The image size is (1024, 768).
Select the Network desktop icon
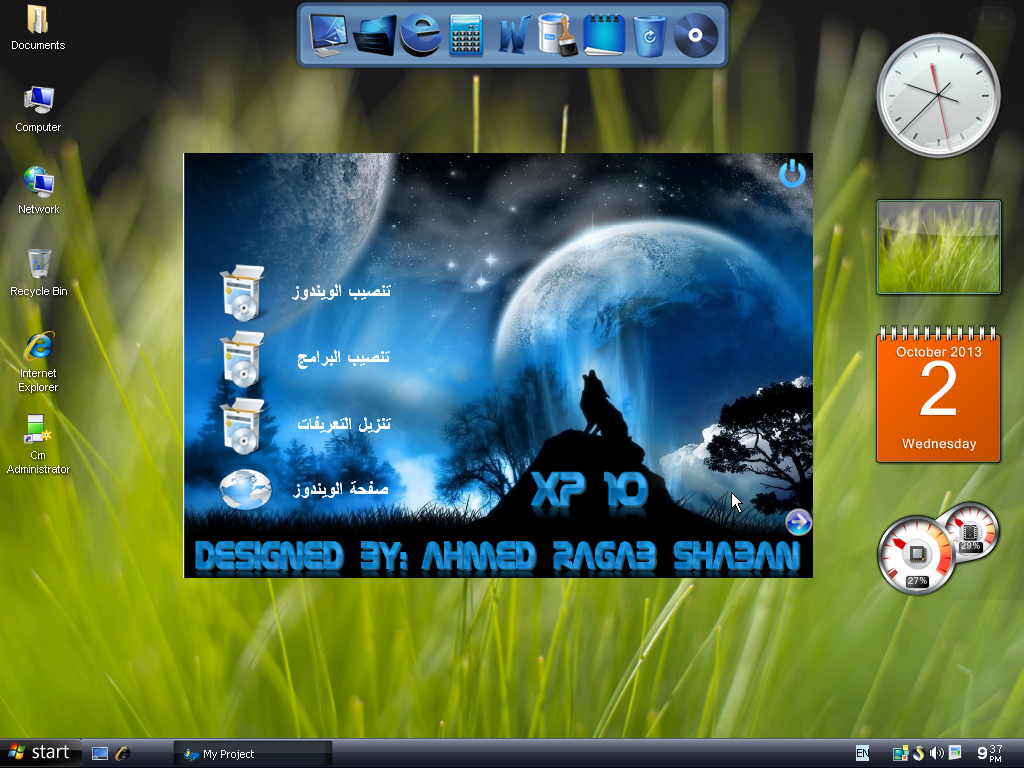pos(38,191)
